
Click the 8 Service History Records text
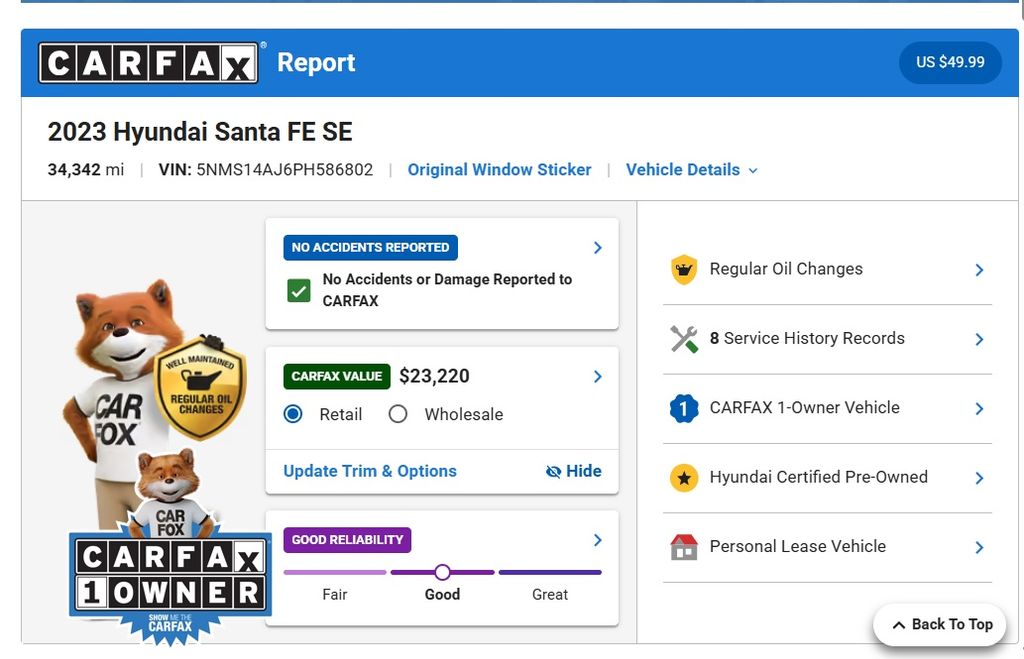[x=807, y=338]
